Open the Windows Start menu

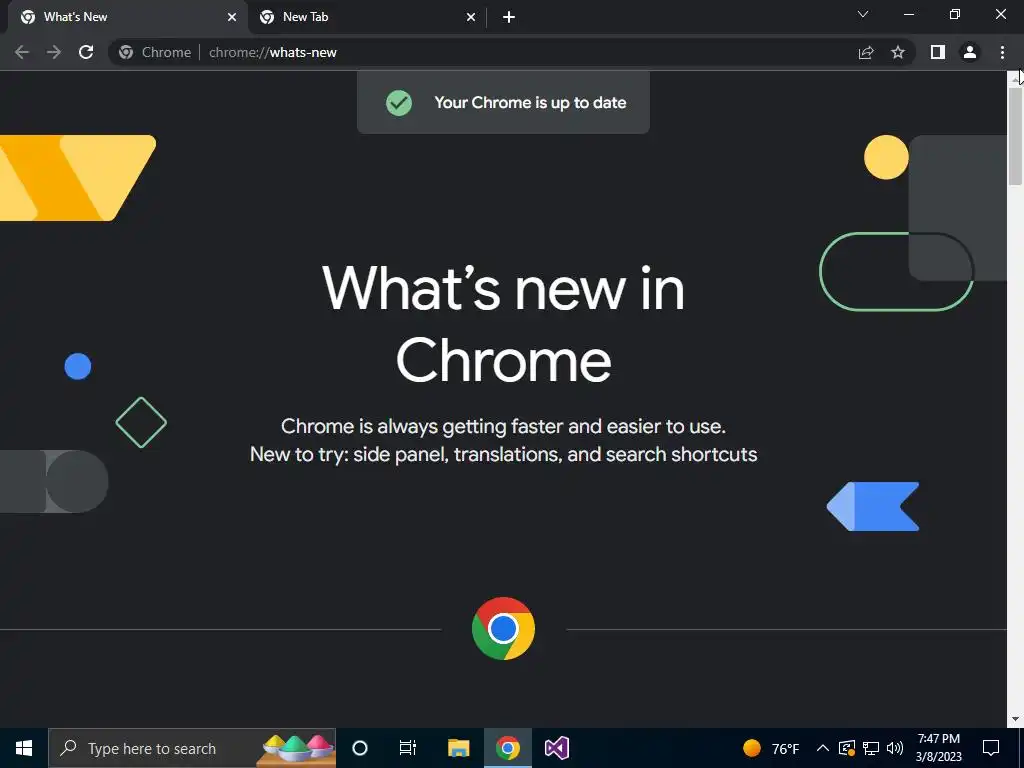[x=24, y=748]
